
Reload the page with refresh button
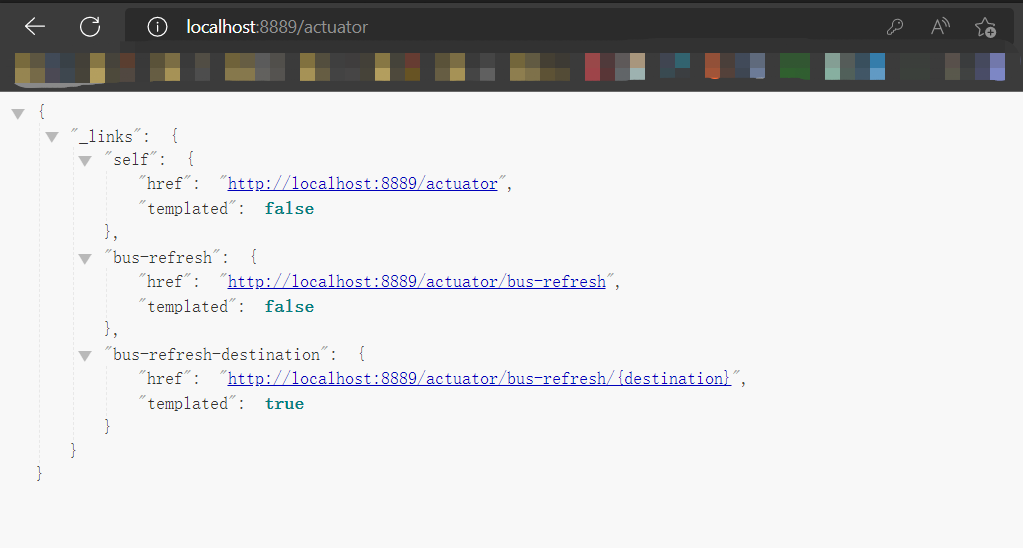[90, 27]
